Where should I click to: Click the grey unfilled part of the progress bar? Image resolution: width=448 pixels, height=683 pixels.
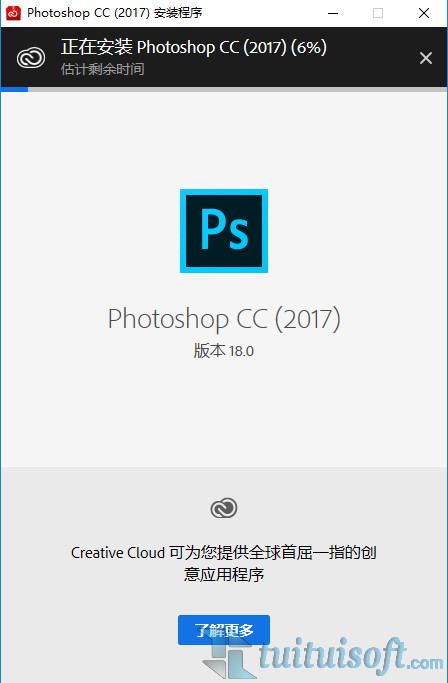click(238, 89)
